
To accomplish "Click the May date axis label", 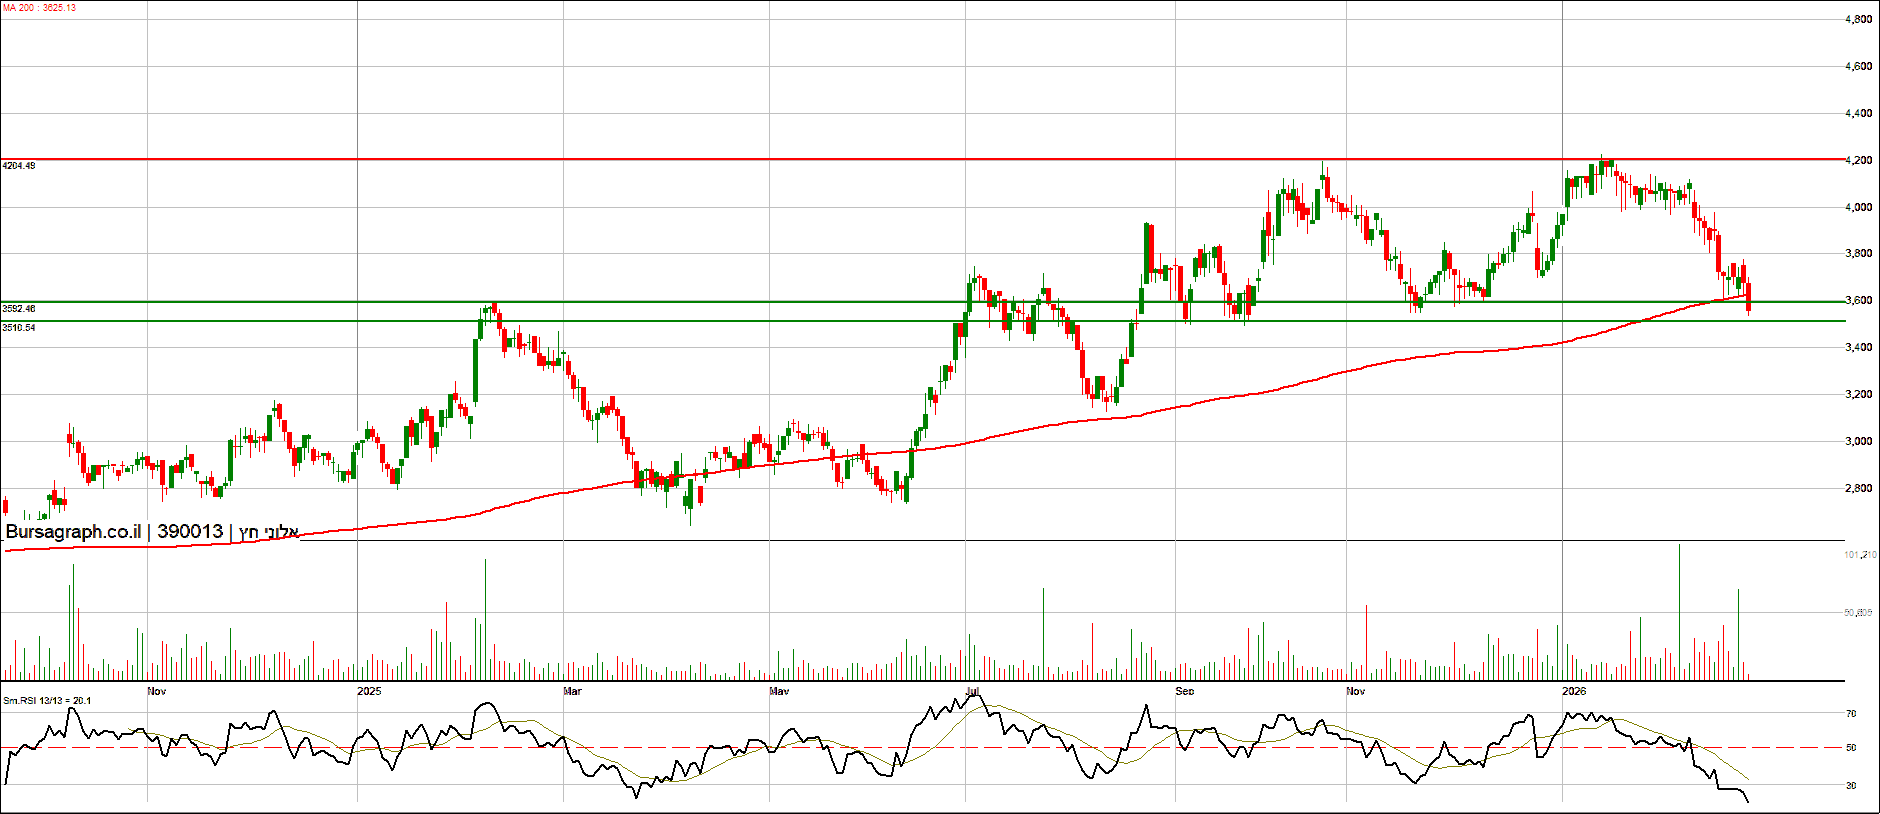I will (x=779, y=691).
